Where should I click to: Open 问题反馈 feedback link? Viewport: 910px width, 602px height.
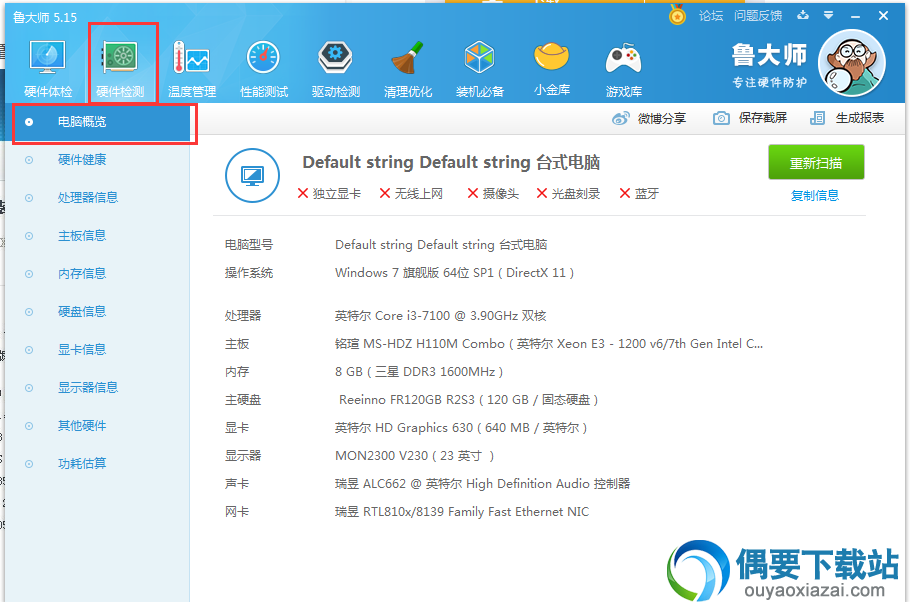pyautogui.click(x=758, y=16)
